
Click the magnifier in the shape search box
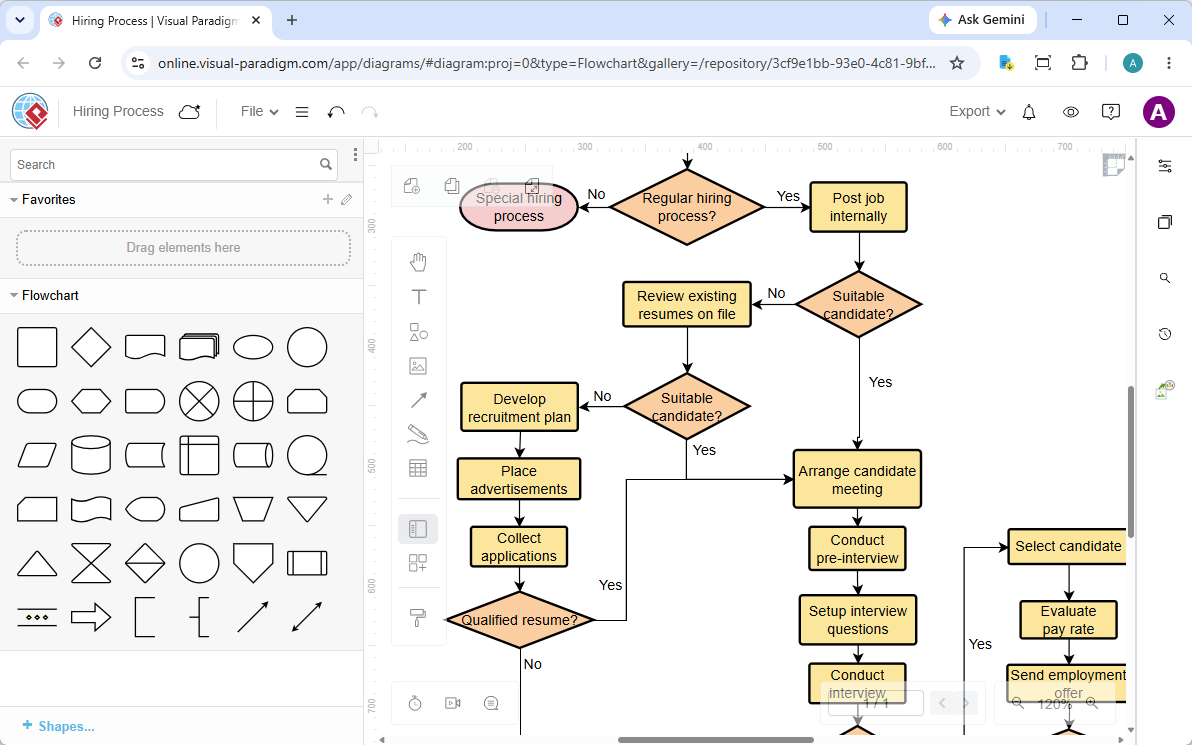tap(325, 164)
